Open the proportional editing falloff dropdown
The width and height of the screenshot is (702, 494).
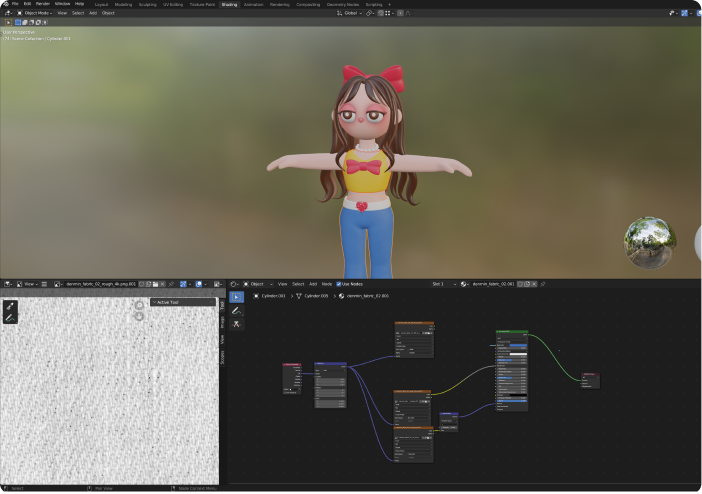point(409,13)
